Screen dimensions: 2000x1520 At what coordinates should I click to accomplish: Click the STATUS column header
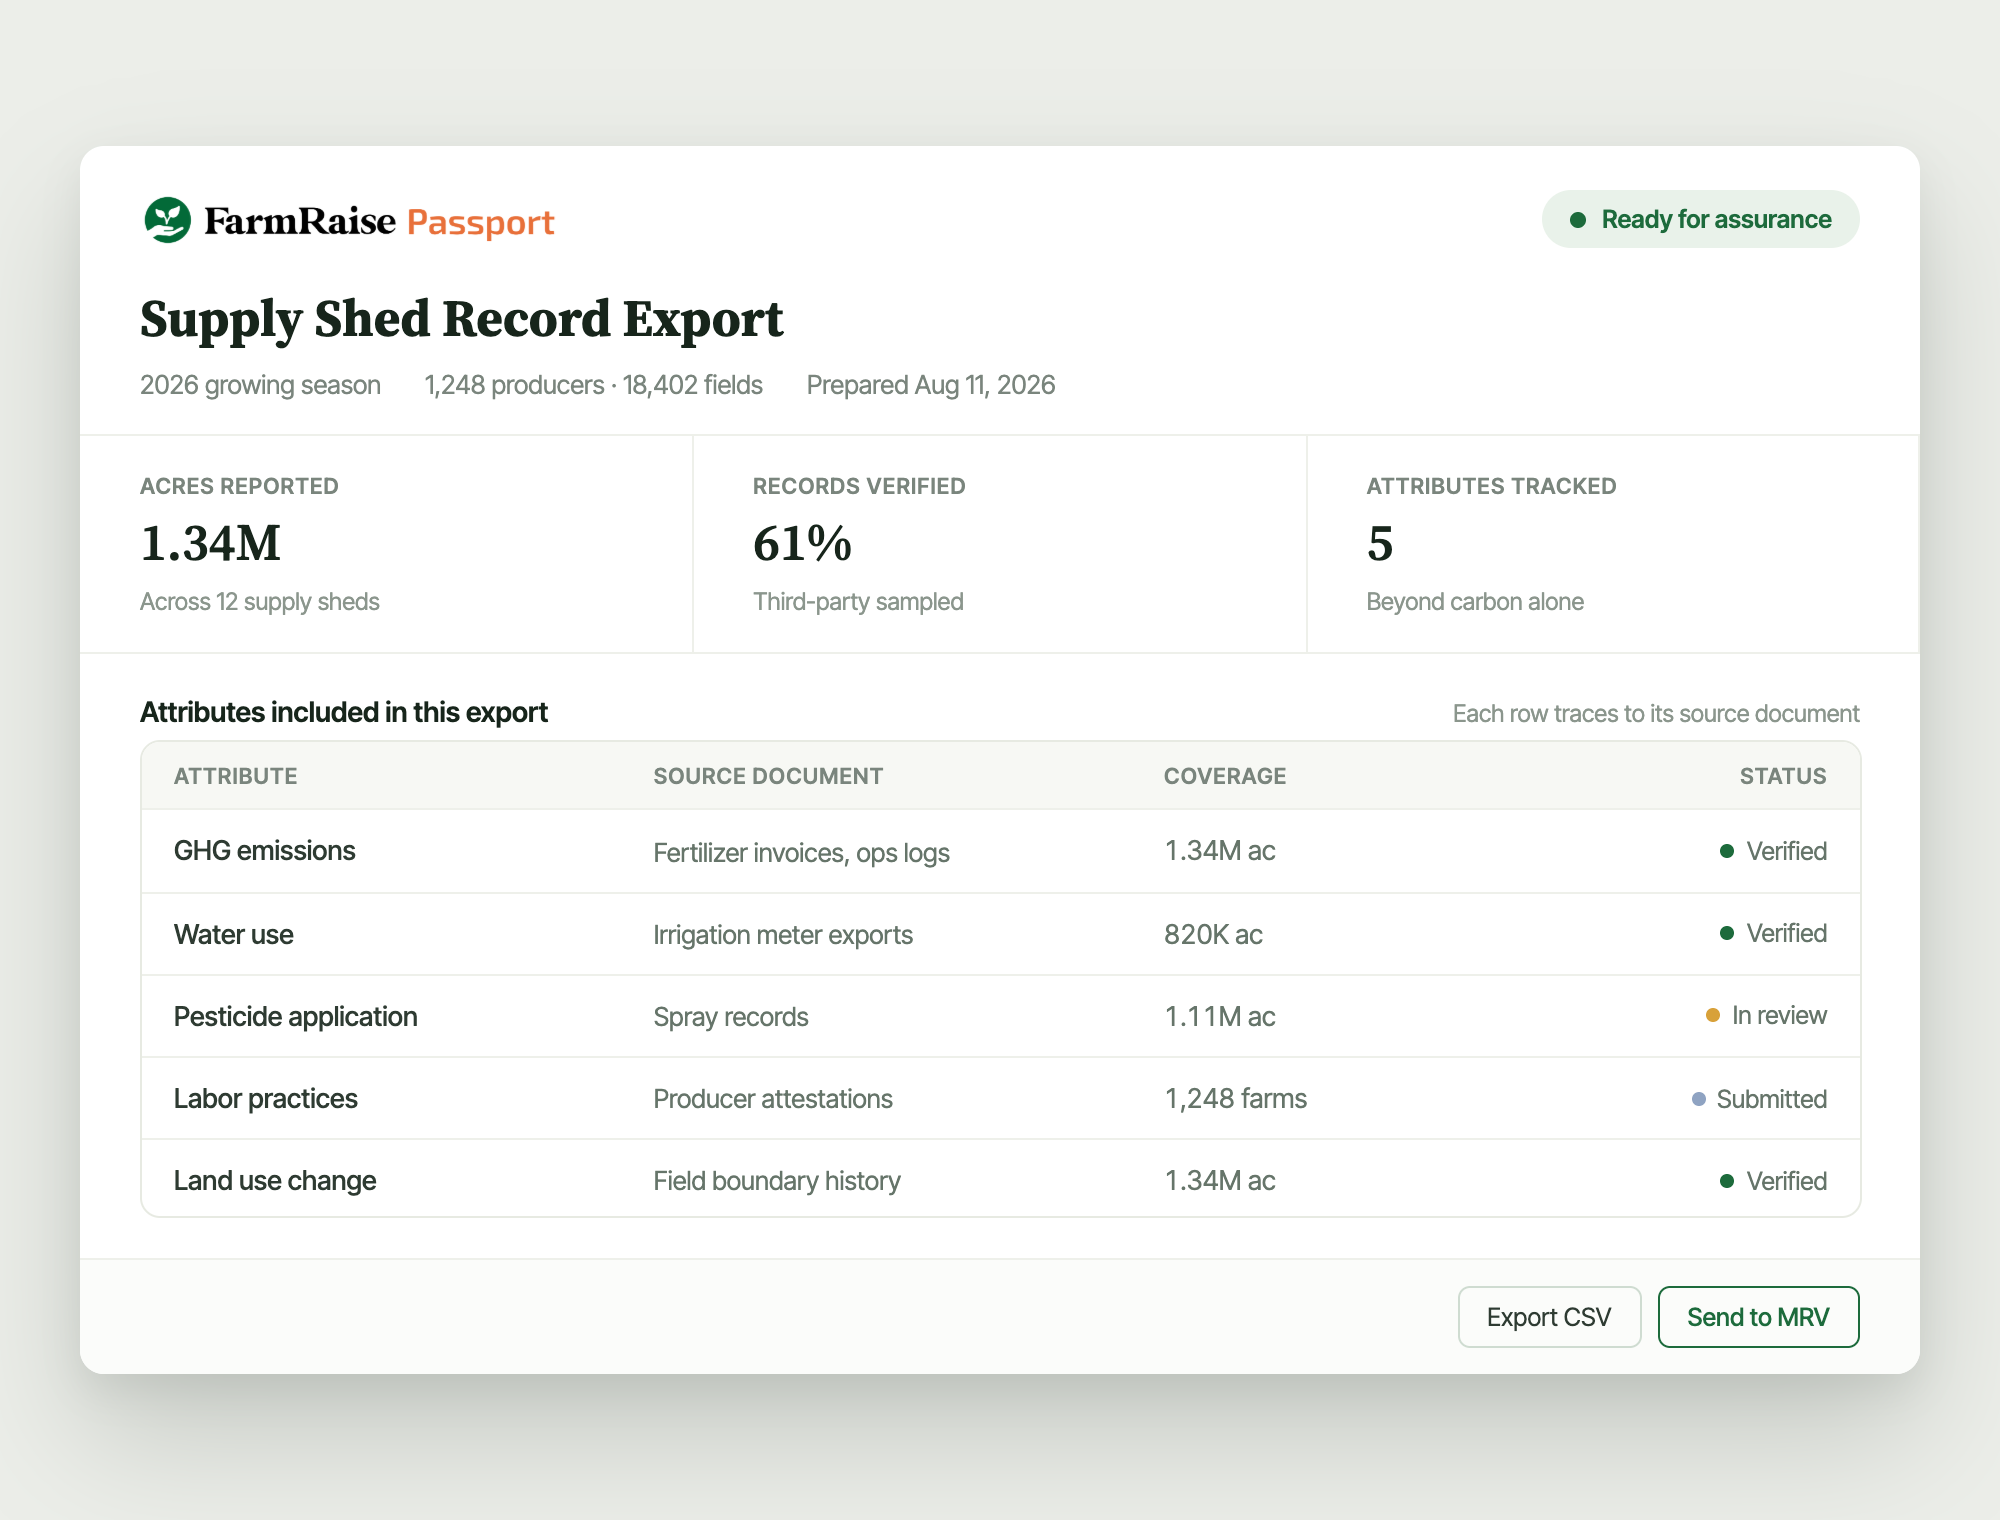(x=1783, y=776)
